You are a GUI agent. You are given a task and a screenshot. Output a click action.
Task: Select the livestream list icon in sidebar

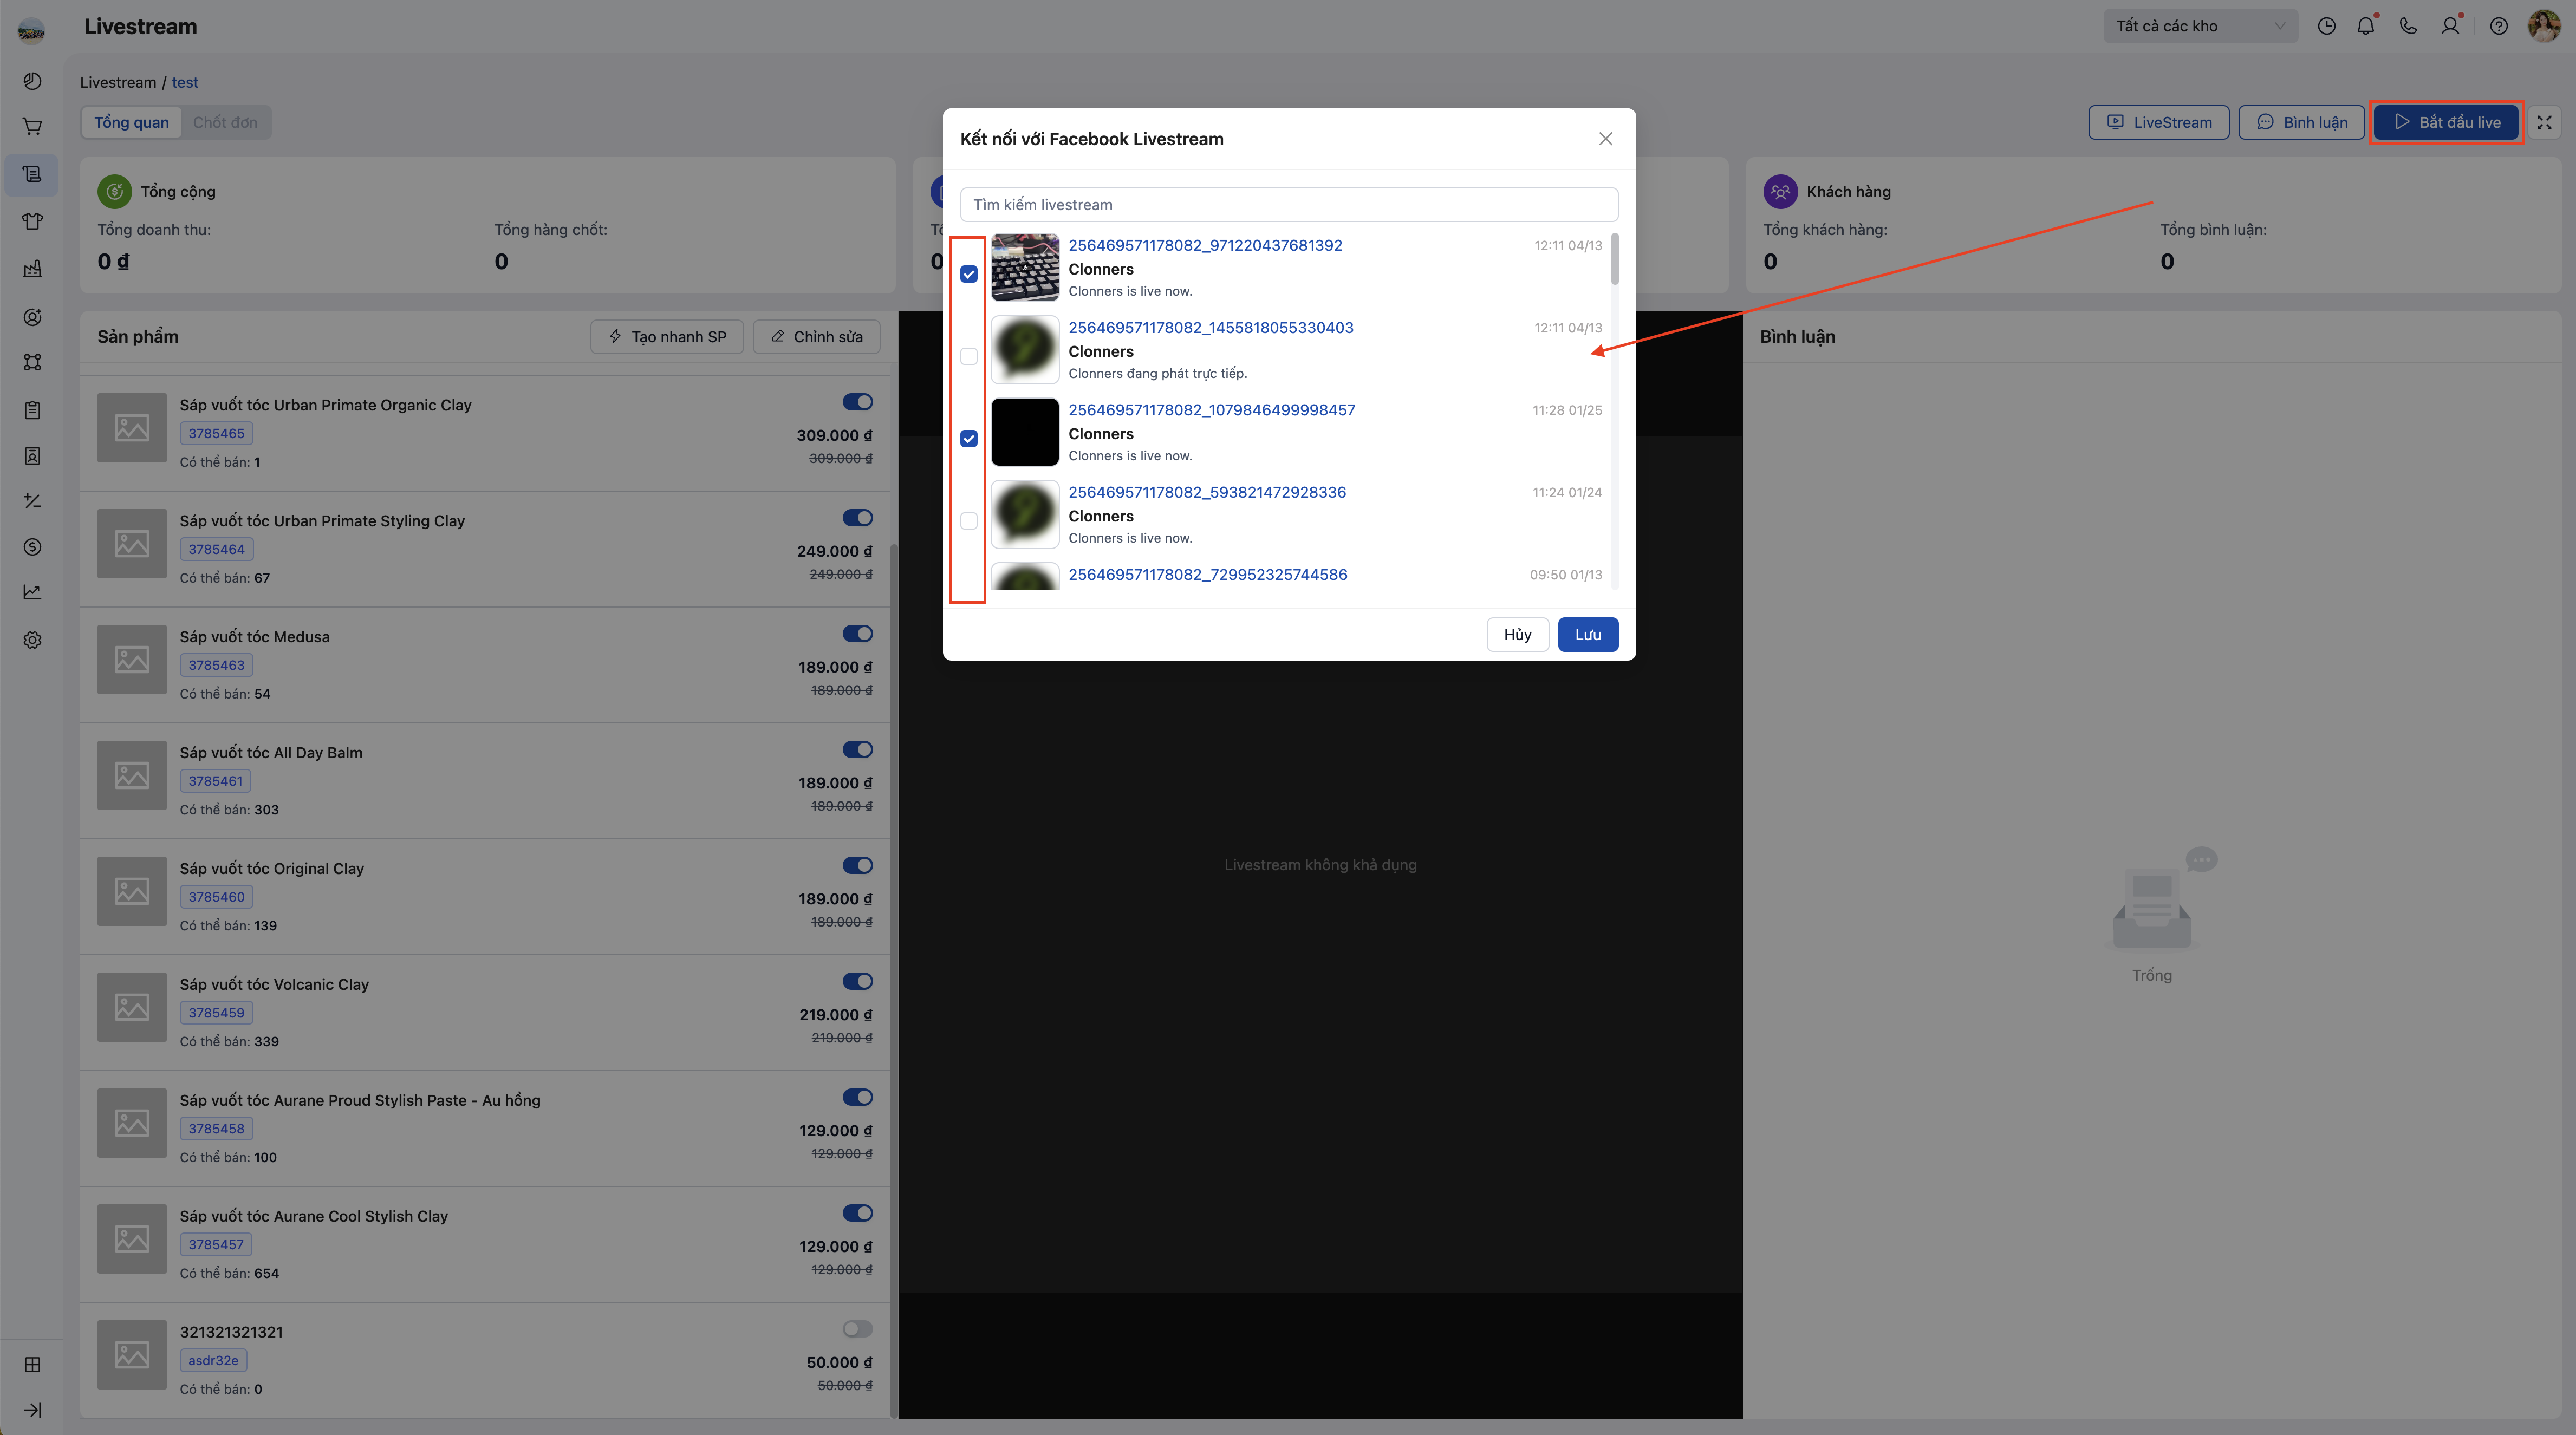pyautogui.click(x=32, y=174)
